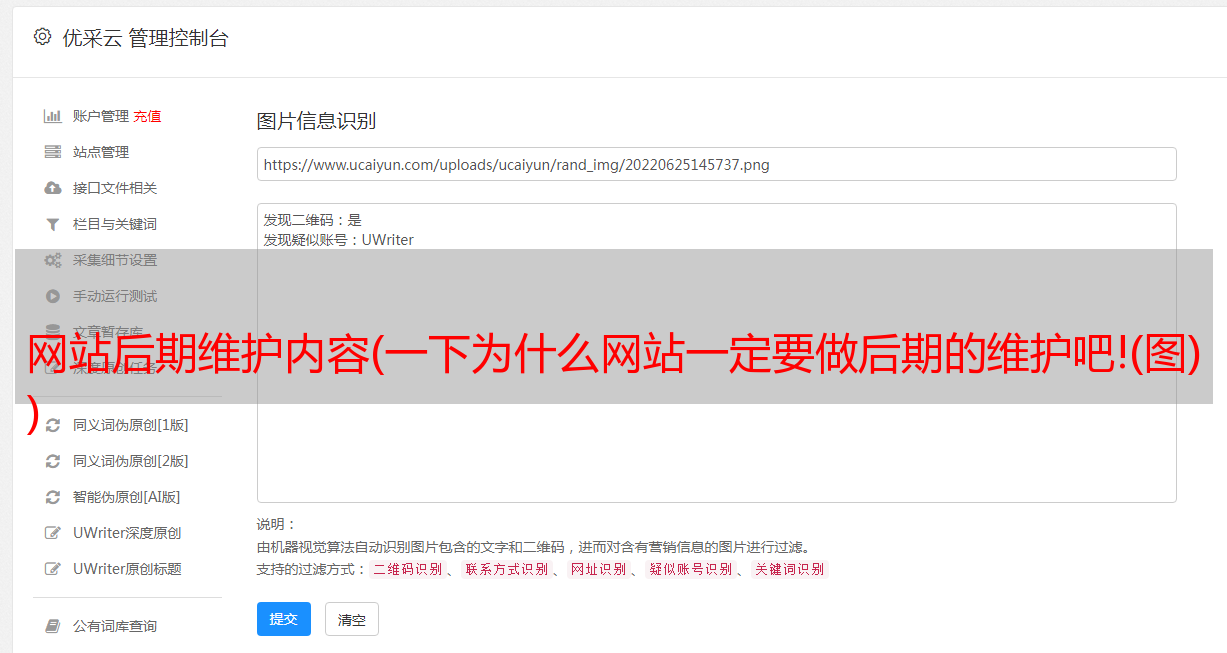This screenshot has width=1227, height=653.
Task: Click the server icon beside 站点管理
Action: pyautogui.click(x=53, y=152)
